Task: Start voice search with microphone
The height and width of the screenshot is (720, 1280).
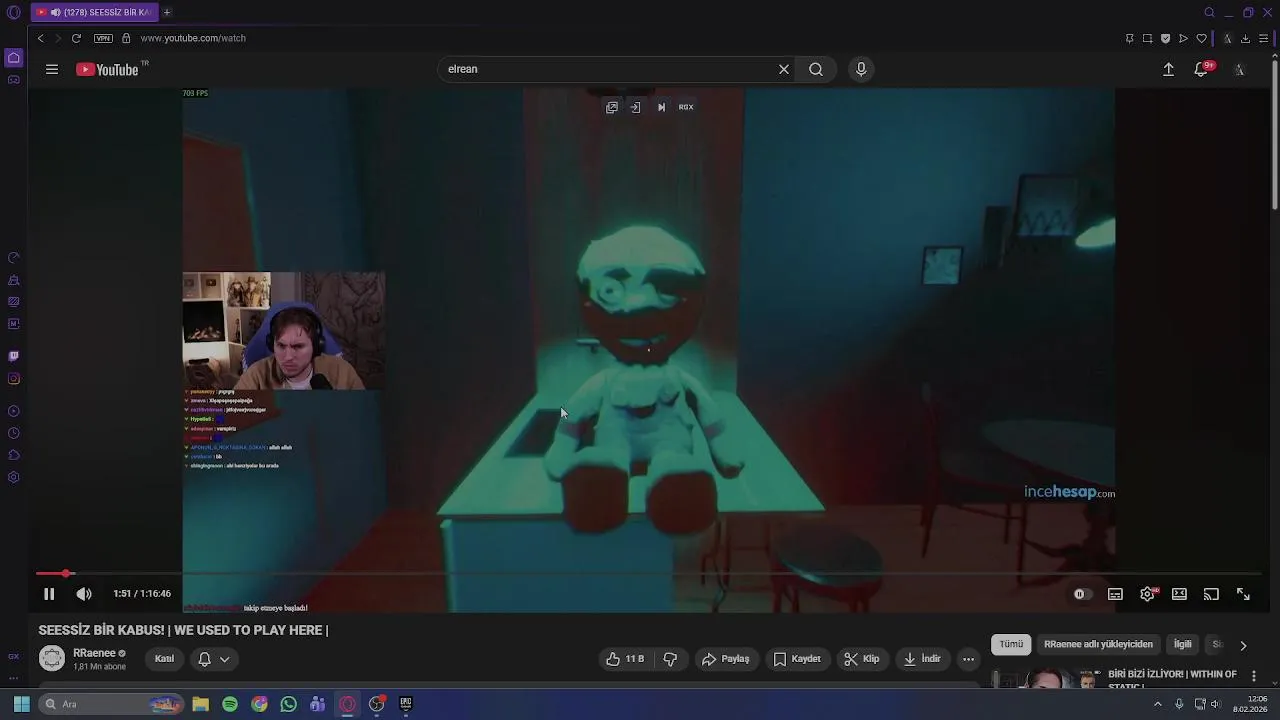Action: 861,69
